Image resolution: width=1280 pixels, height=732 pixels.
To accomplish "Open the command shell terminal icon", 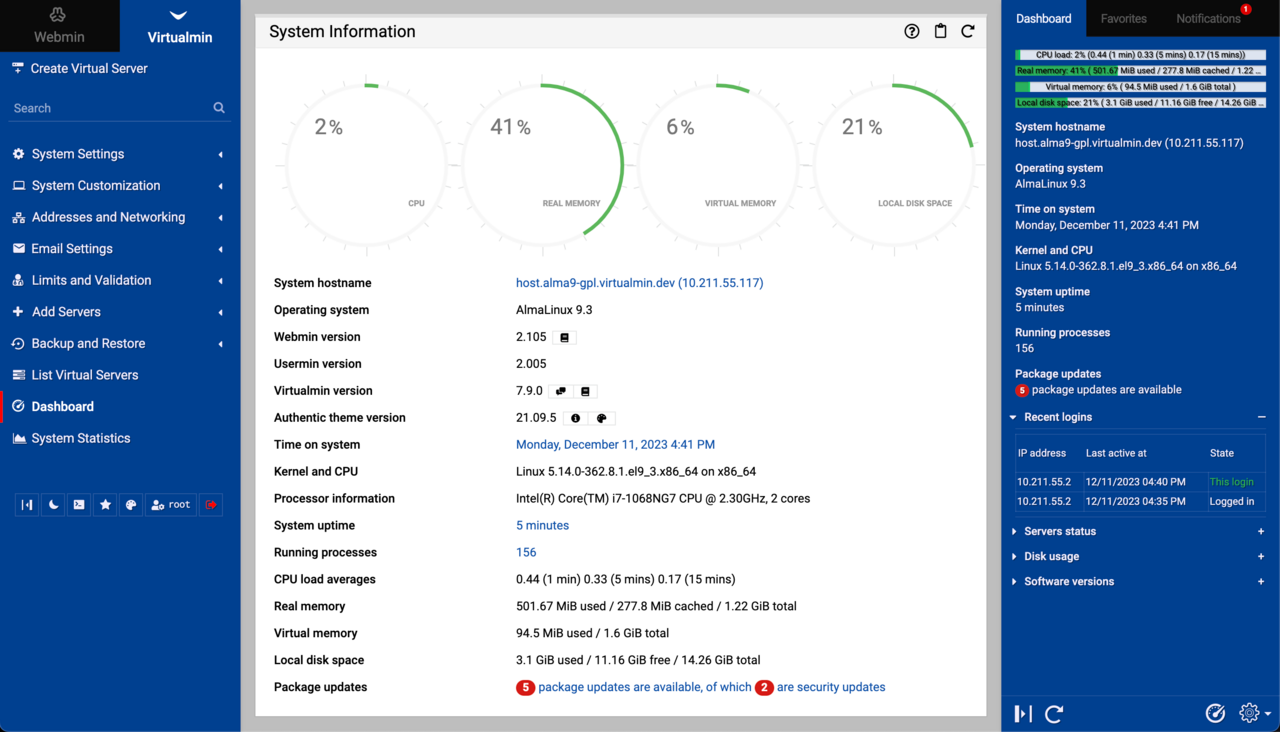I will (79, 505).
